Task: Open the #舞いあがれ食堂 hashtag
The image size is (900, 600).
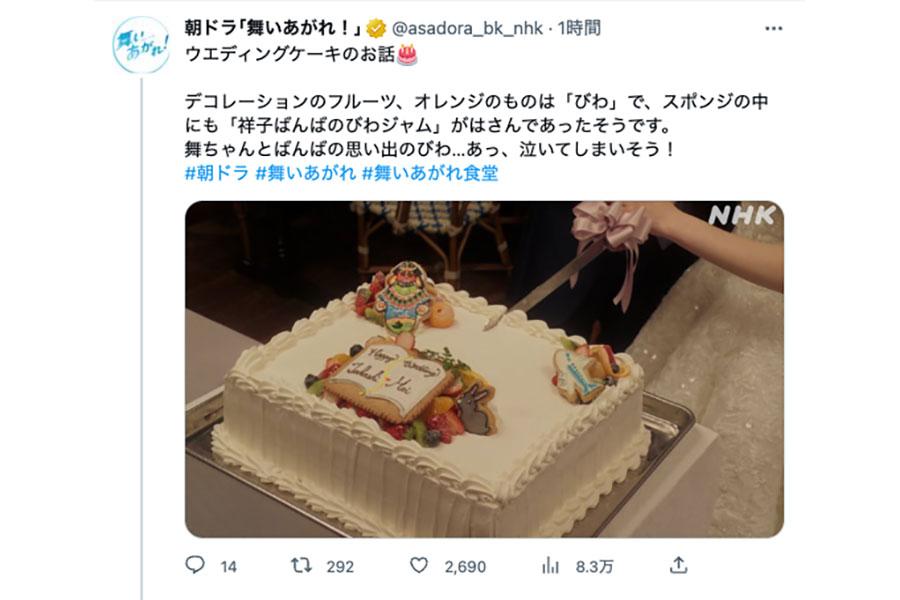Action: [x=430, y=173]
